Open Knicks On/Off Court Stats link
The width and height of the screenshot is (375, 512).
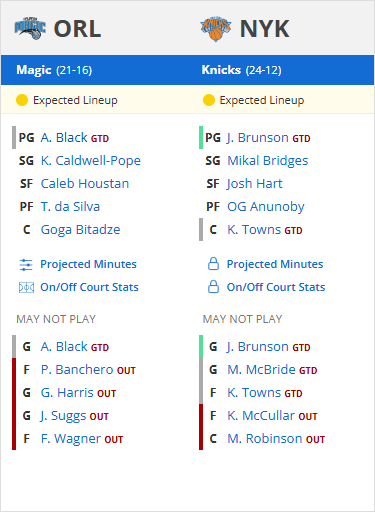(276, 287)
